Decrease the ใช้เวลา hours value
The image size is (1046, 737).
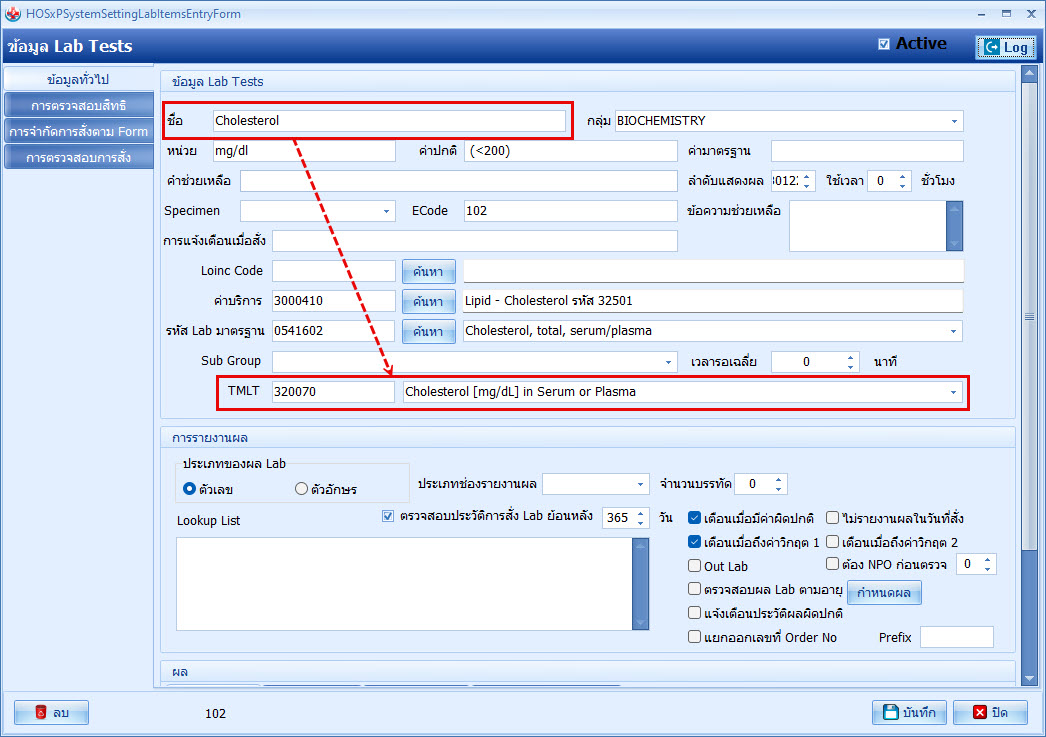(x=902, y=185)
